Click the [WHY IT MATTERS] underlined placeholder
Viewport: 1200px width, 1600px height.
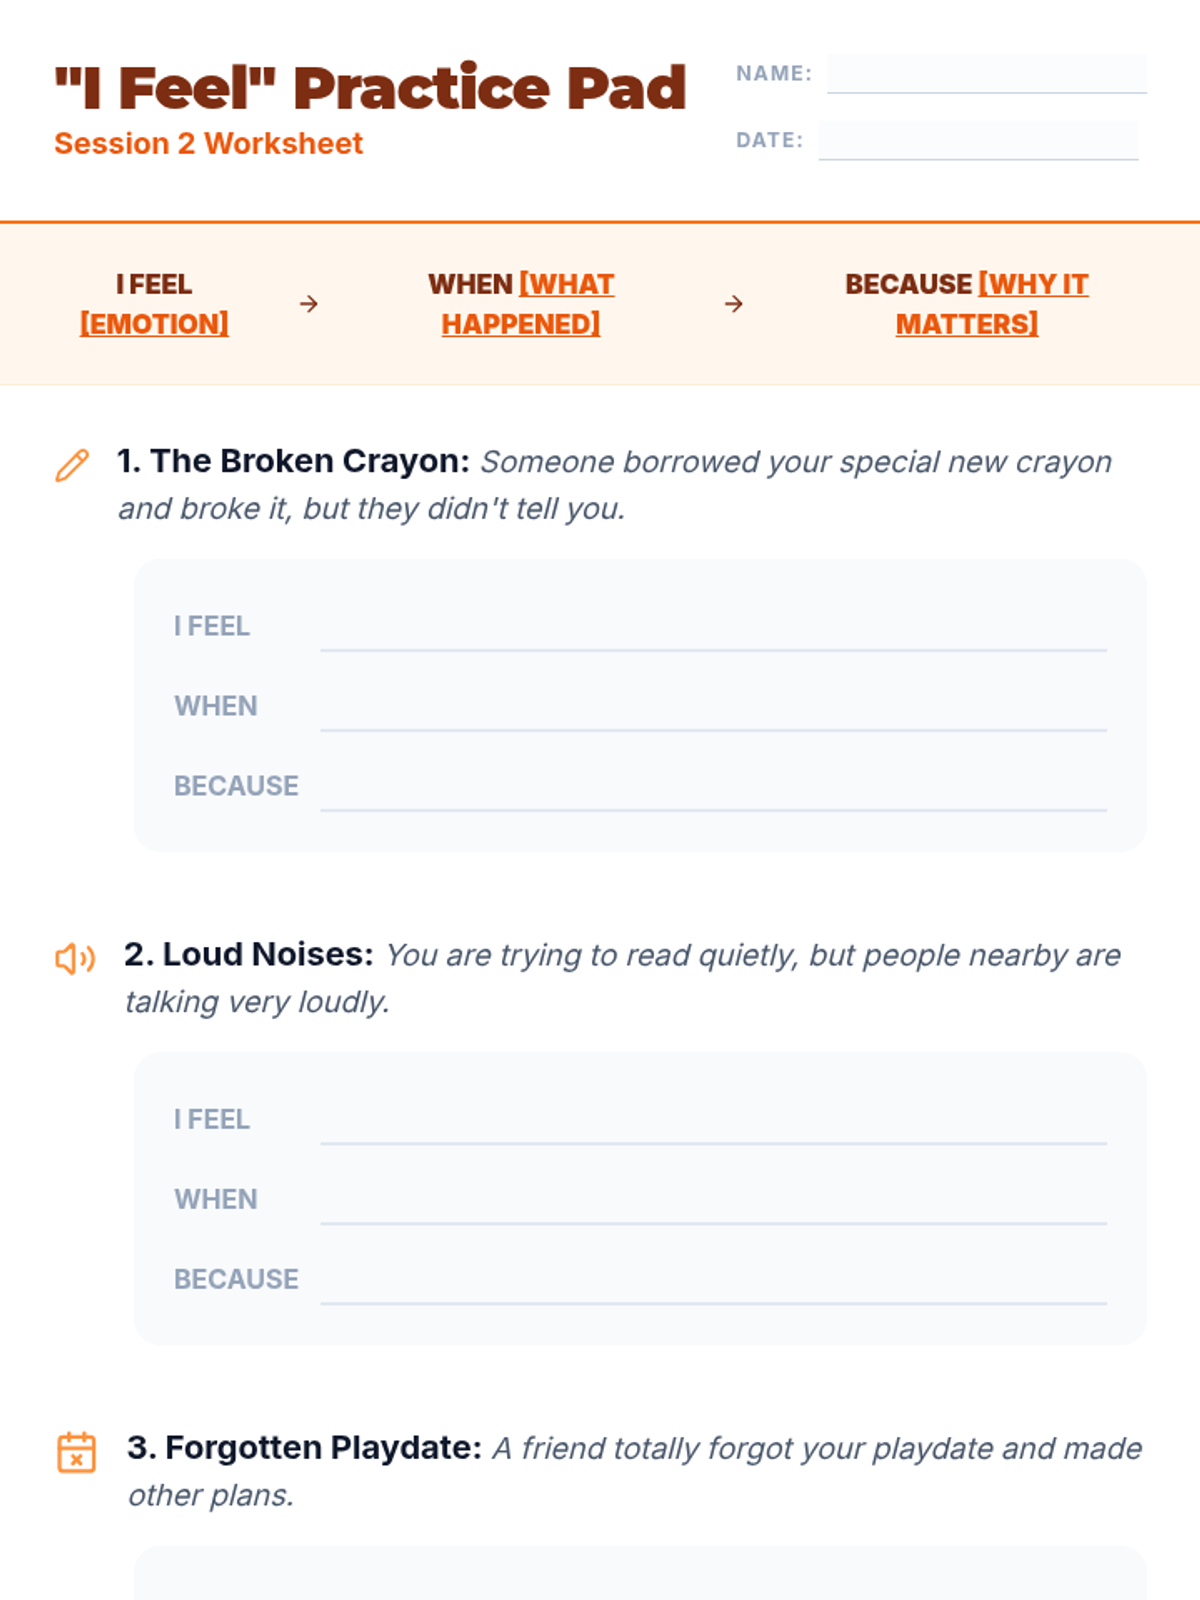coord(967,324)
